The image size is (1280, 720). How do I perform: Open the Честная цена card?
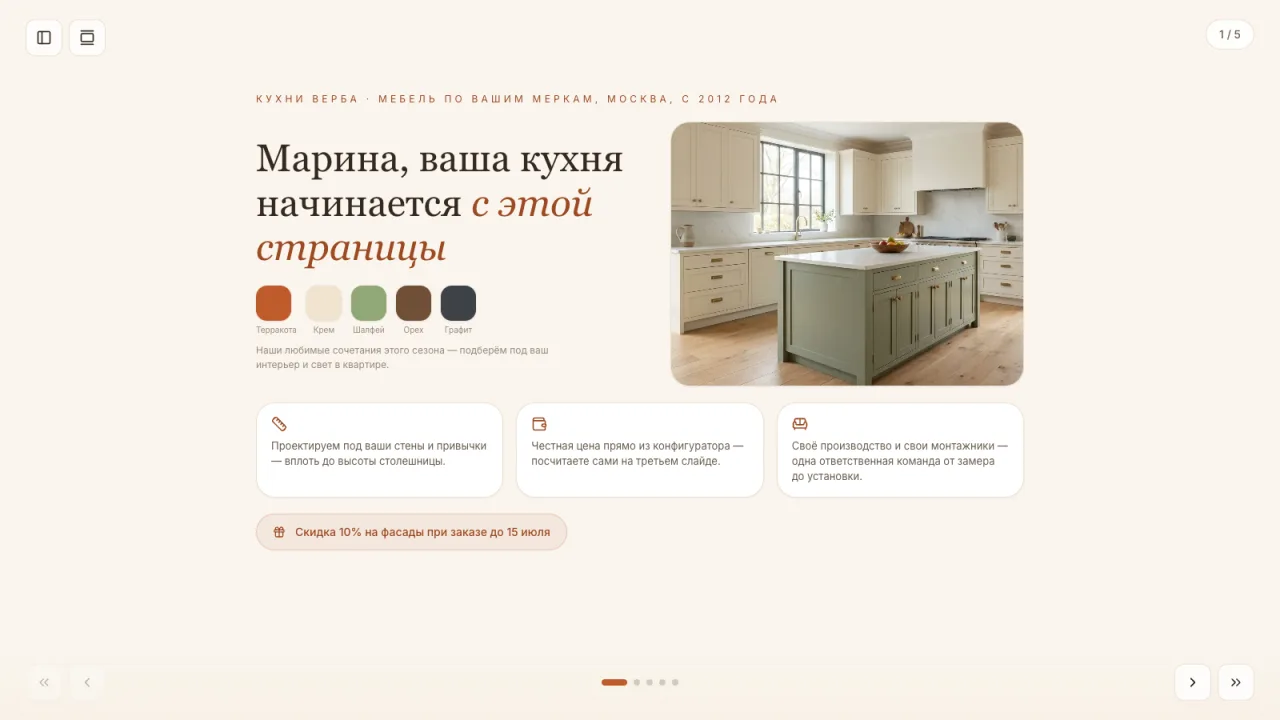[640, 450]
